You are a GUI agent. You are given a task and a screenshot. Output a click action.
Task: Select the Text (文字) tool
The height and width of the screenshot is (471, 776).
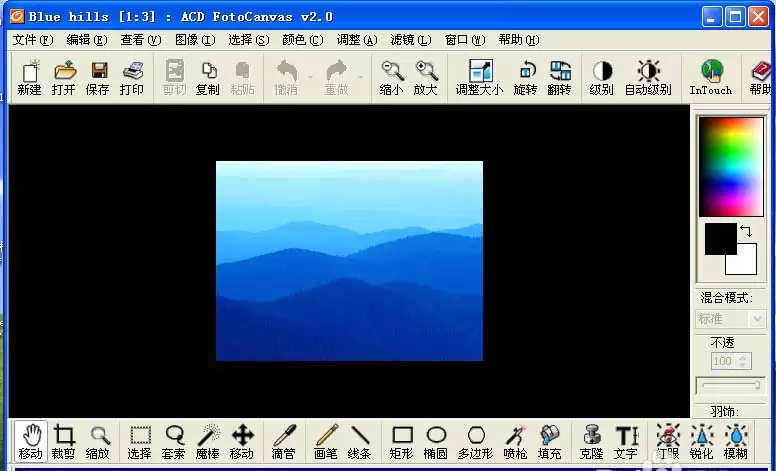[x=626, y=441]
